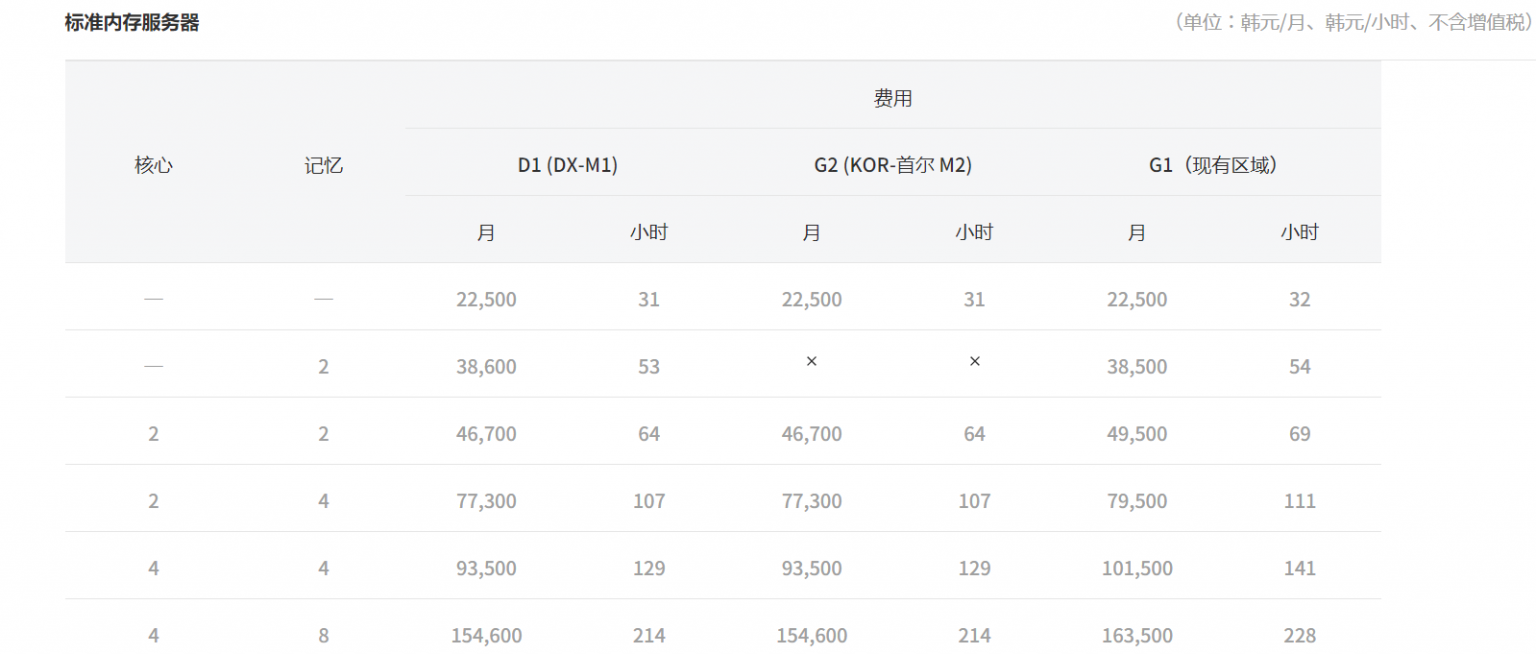Screen dimensions: 1536x654
Task: Click the × mark under G2 hourly column
Action: coord(974,361)
